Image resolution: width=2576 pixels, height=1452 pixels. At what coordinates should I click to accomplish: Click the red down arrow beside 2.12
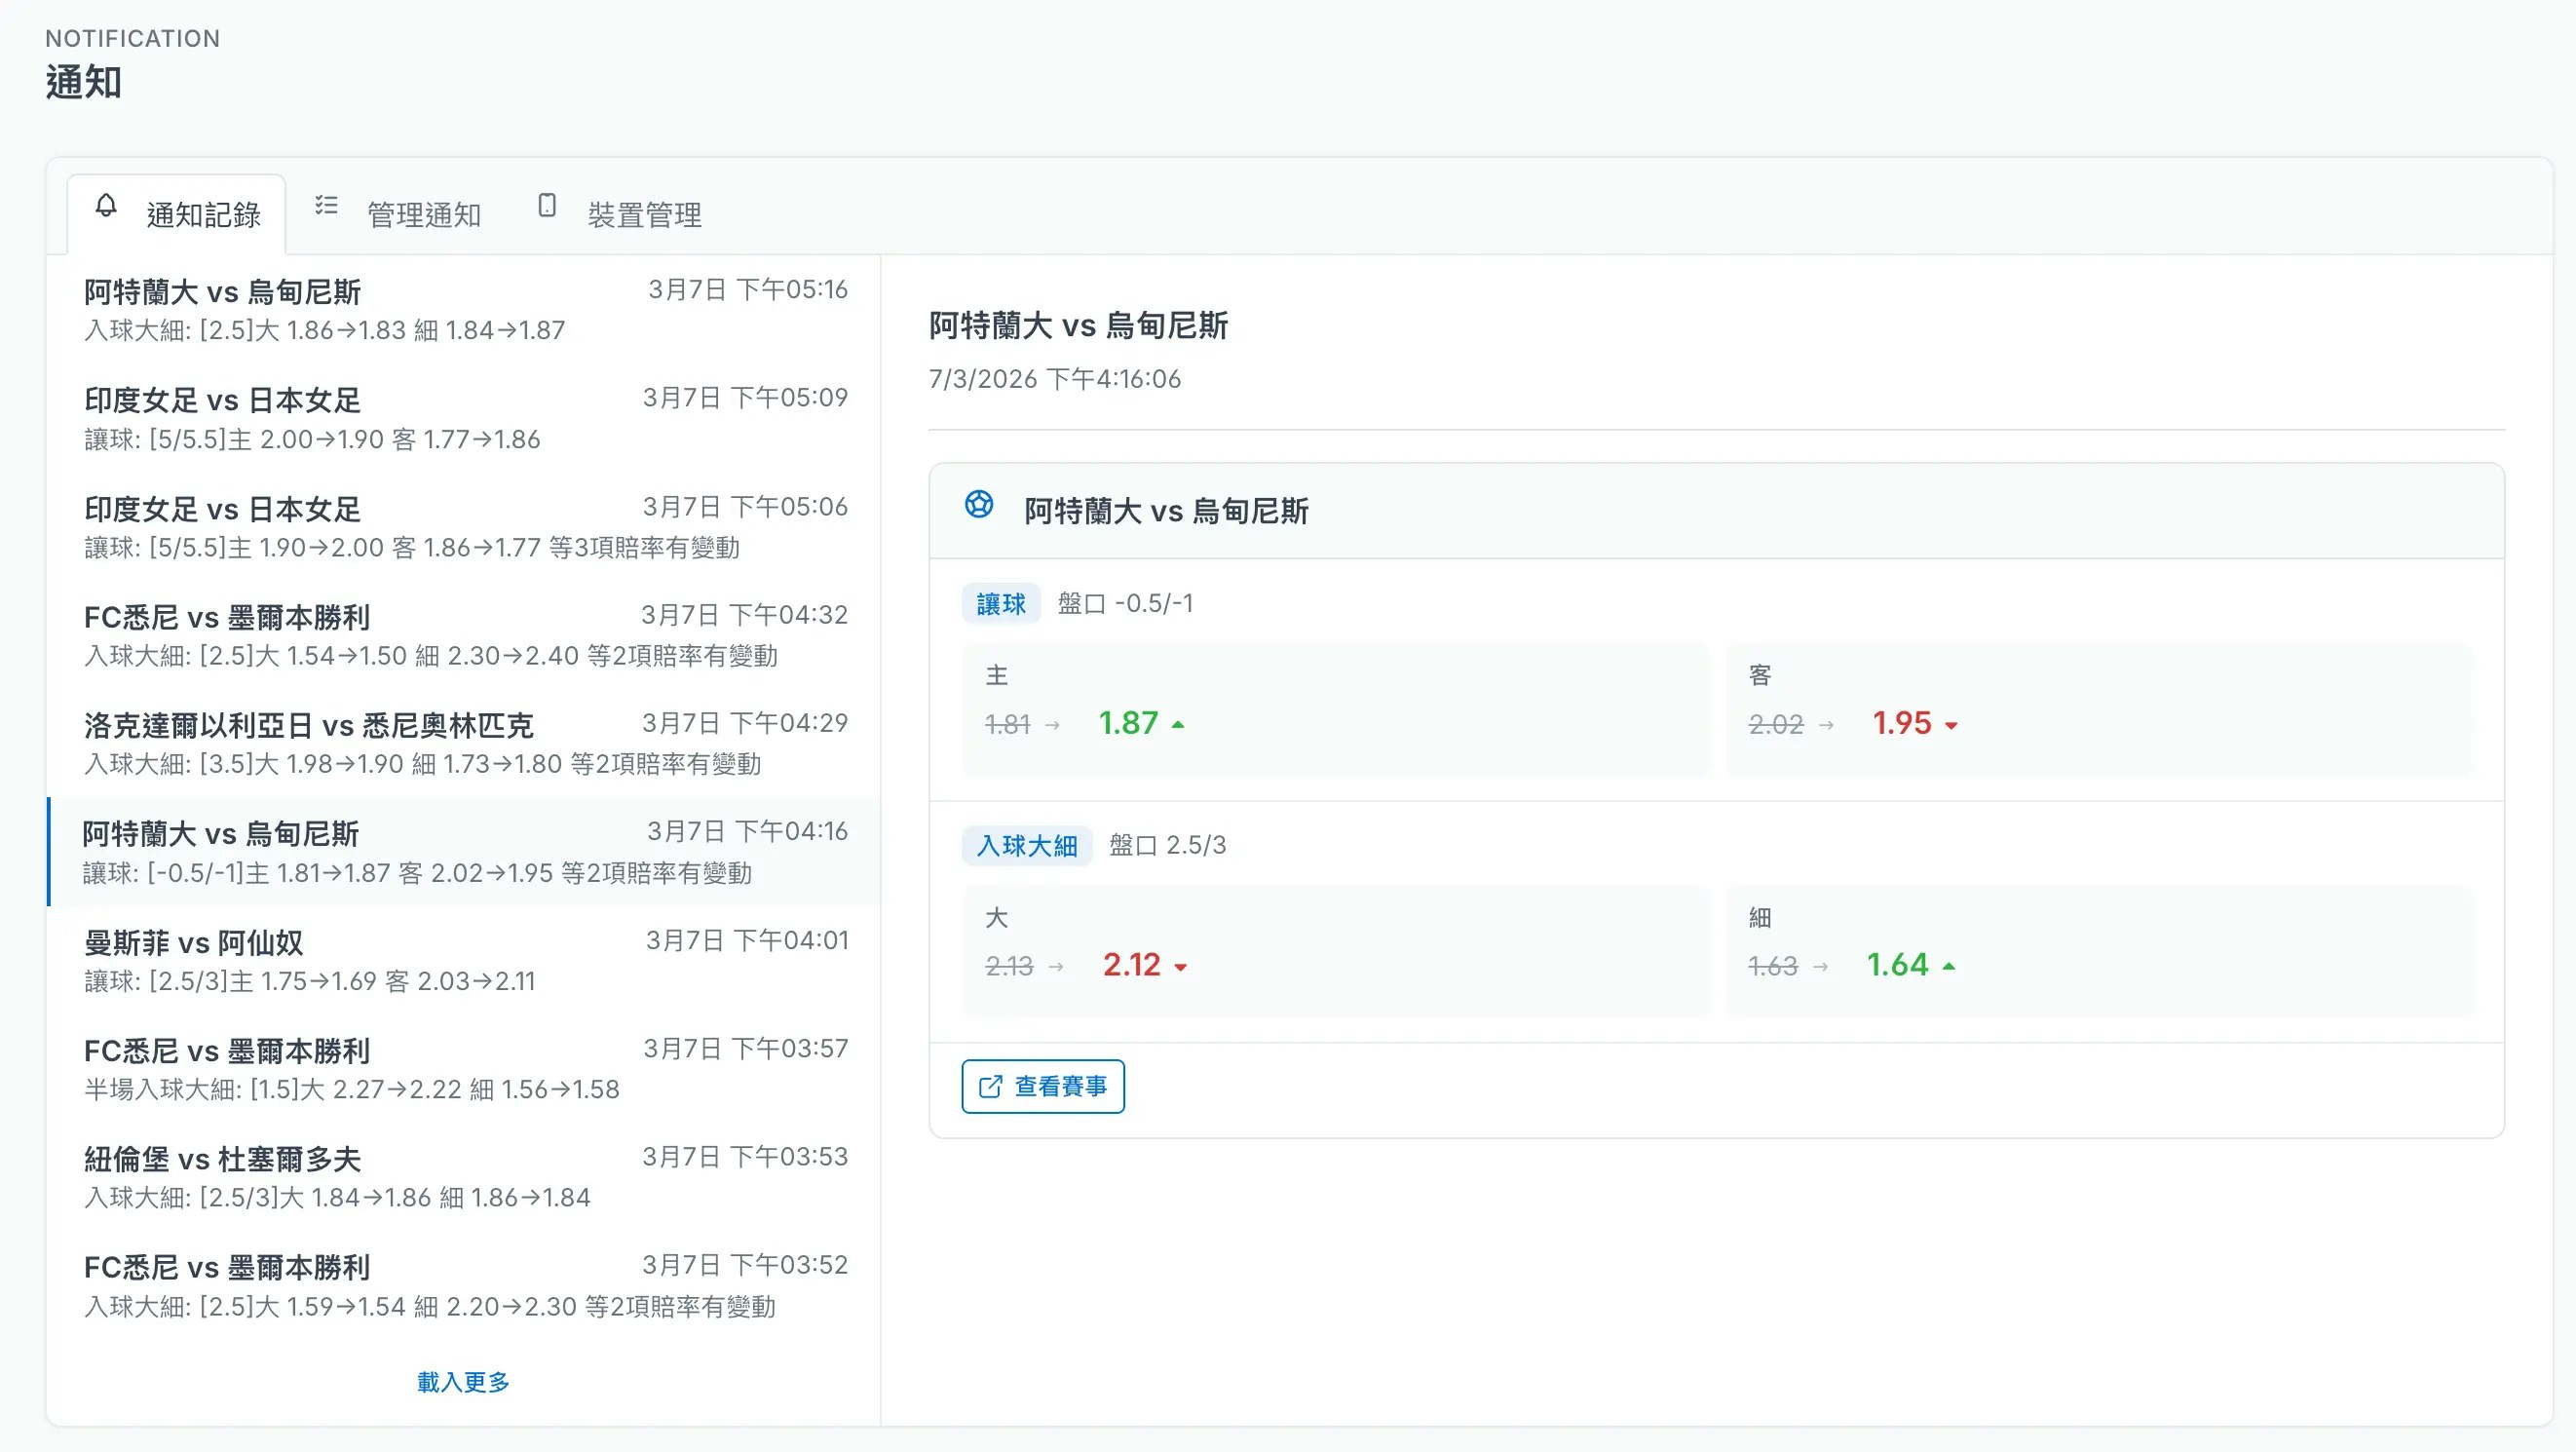[1181, 968]
